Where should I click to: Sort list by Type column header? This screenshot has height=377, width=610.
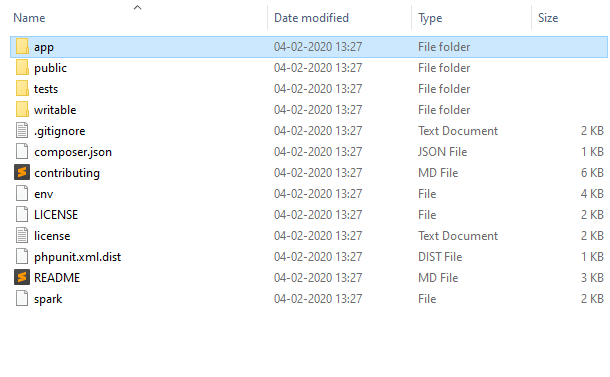(430, 18)
